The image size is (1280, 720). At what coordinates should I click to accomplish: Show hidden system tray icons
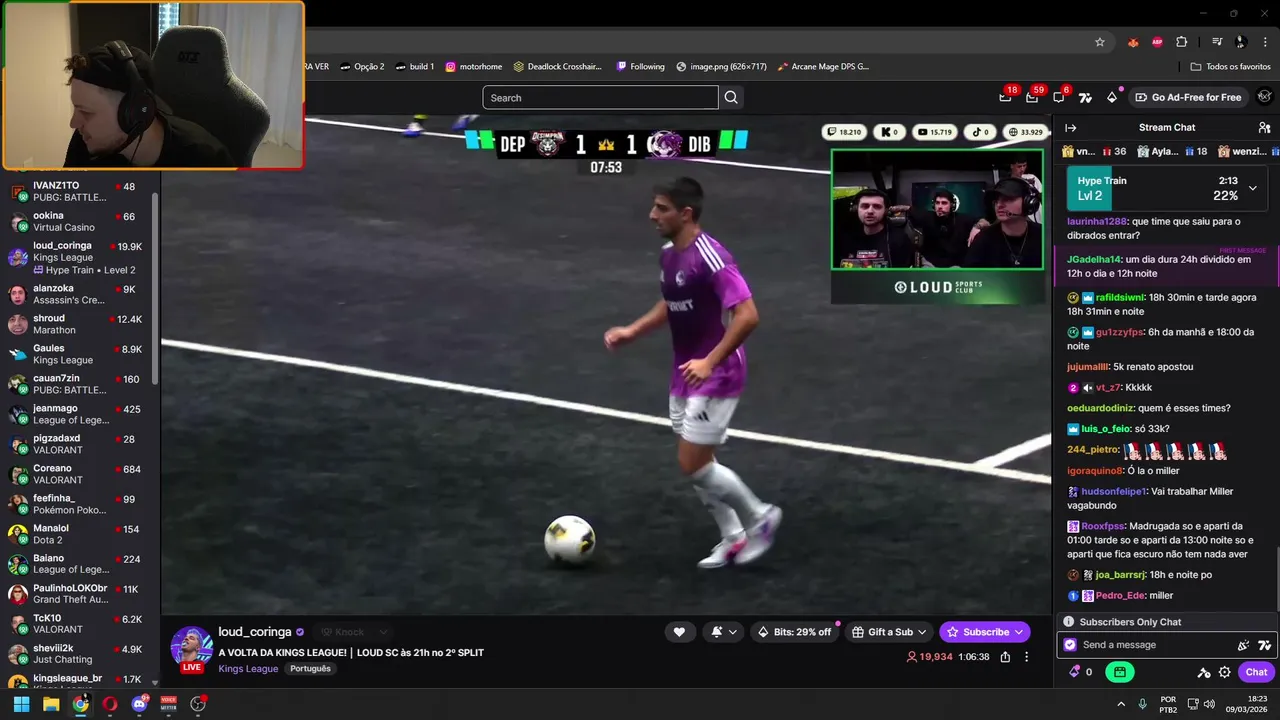click(x=1120, y=703)
